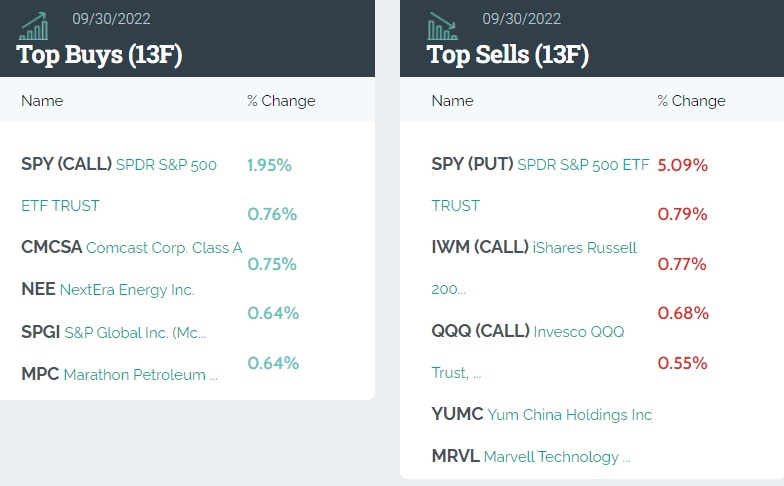Open the YUMC Yum China Holdings link

coord(541,414)
